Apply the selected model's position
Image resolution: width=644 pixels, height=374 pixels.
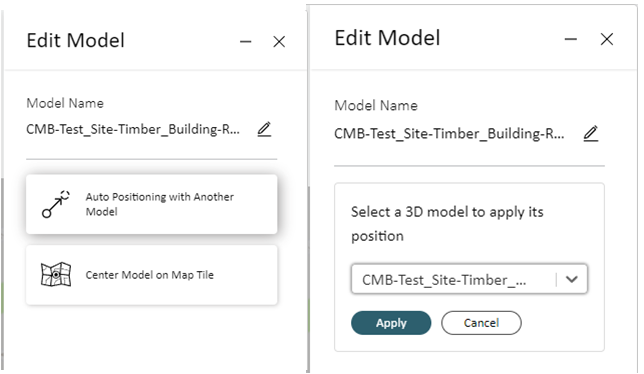tap(391, 323)
